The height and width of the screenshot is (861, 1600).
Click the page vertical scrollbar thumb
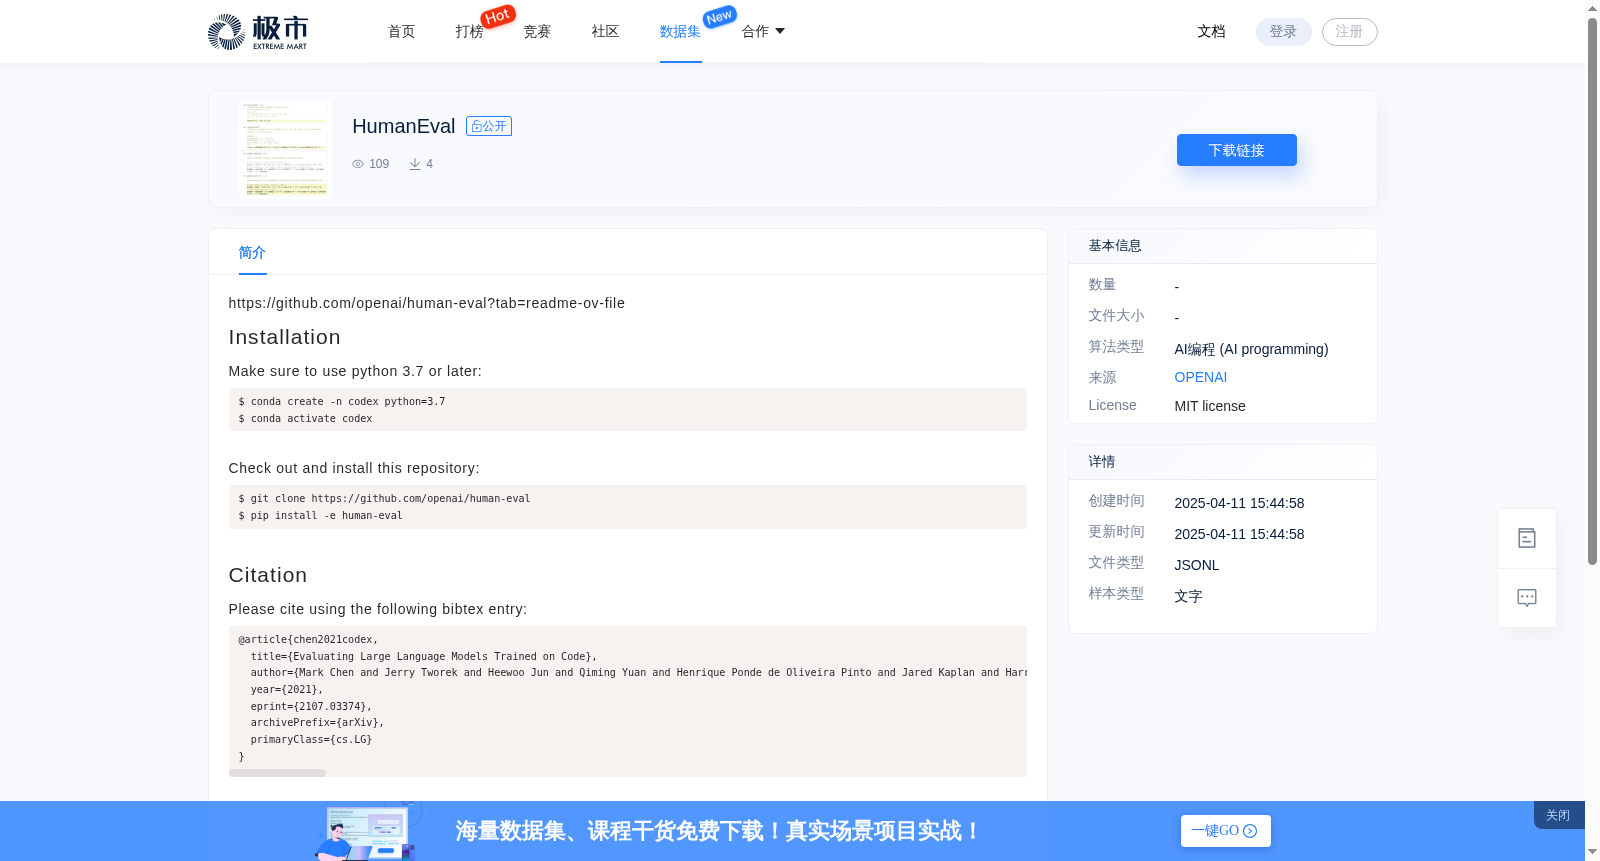(x=1592, y=290)
